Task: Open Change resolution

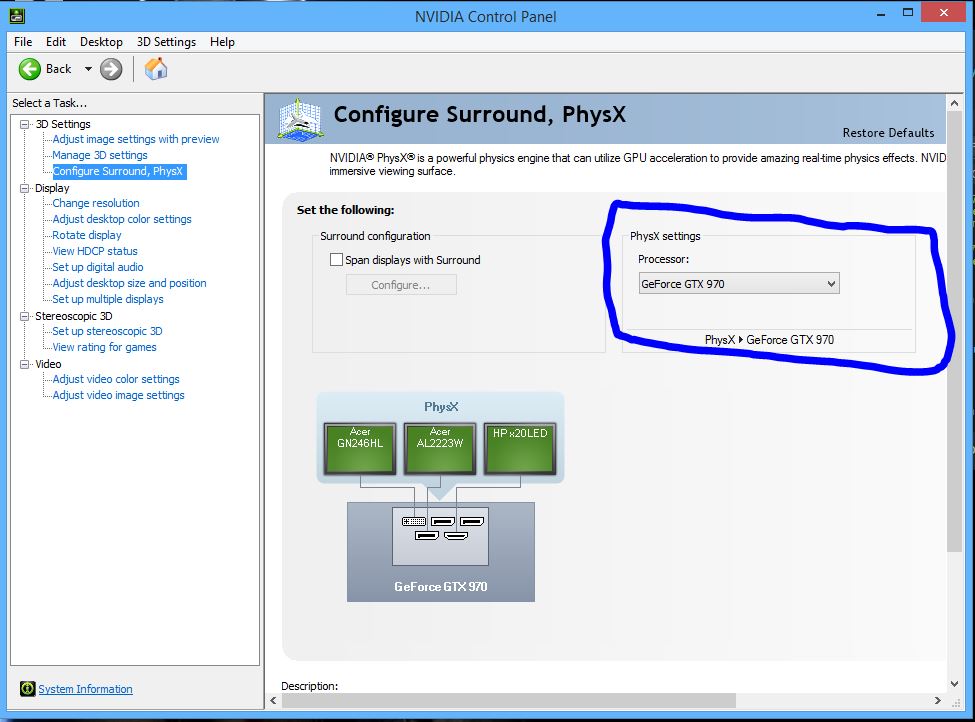Action: pyautogui.click(x=96, y=203)
